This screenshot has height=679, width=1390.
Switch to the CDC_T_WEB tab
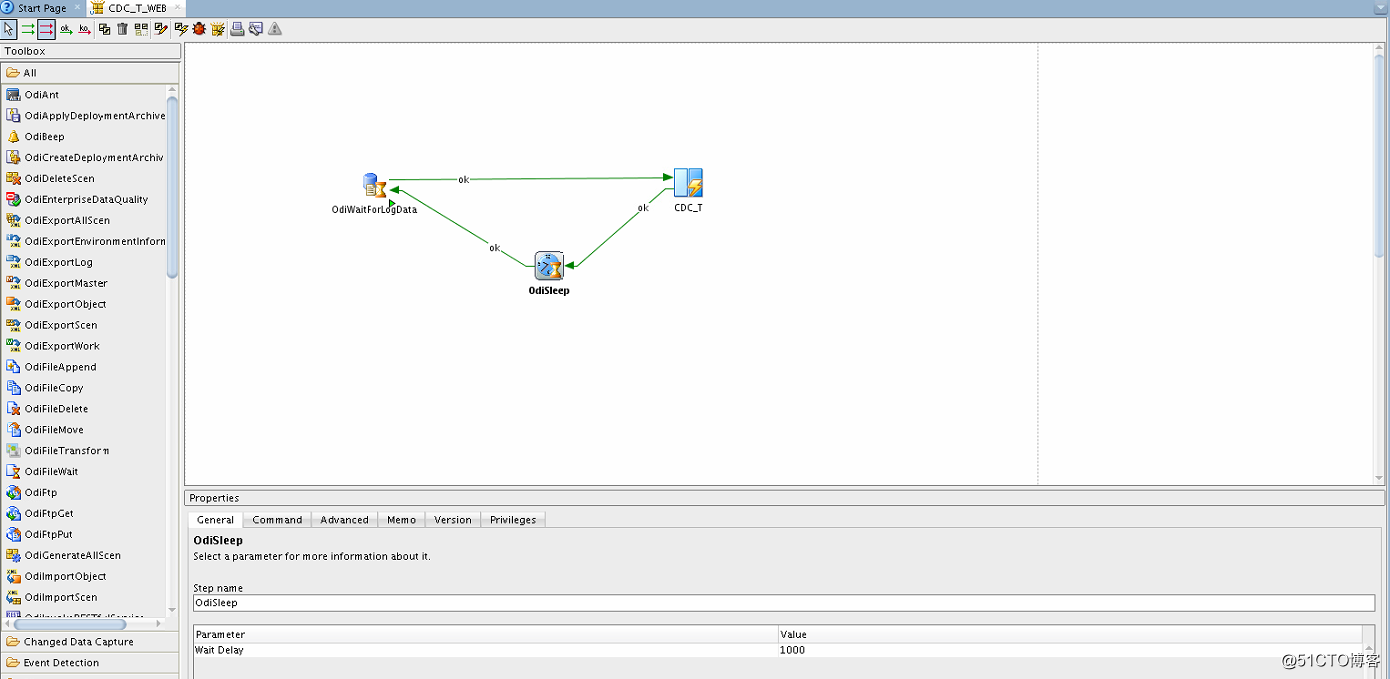(137, 8)
